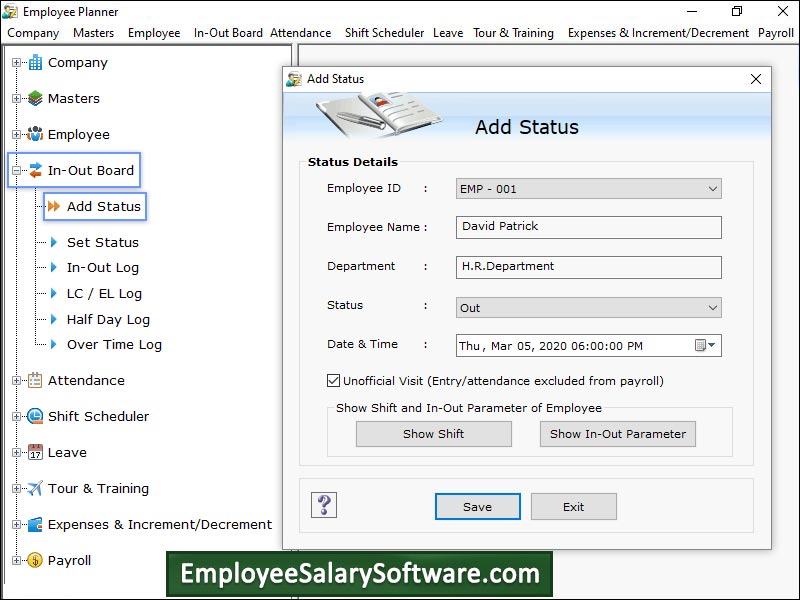The height and width of the screenshot is (600, 800).
Task: Click the Payroll coin icon
Action: click(35, 561)
